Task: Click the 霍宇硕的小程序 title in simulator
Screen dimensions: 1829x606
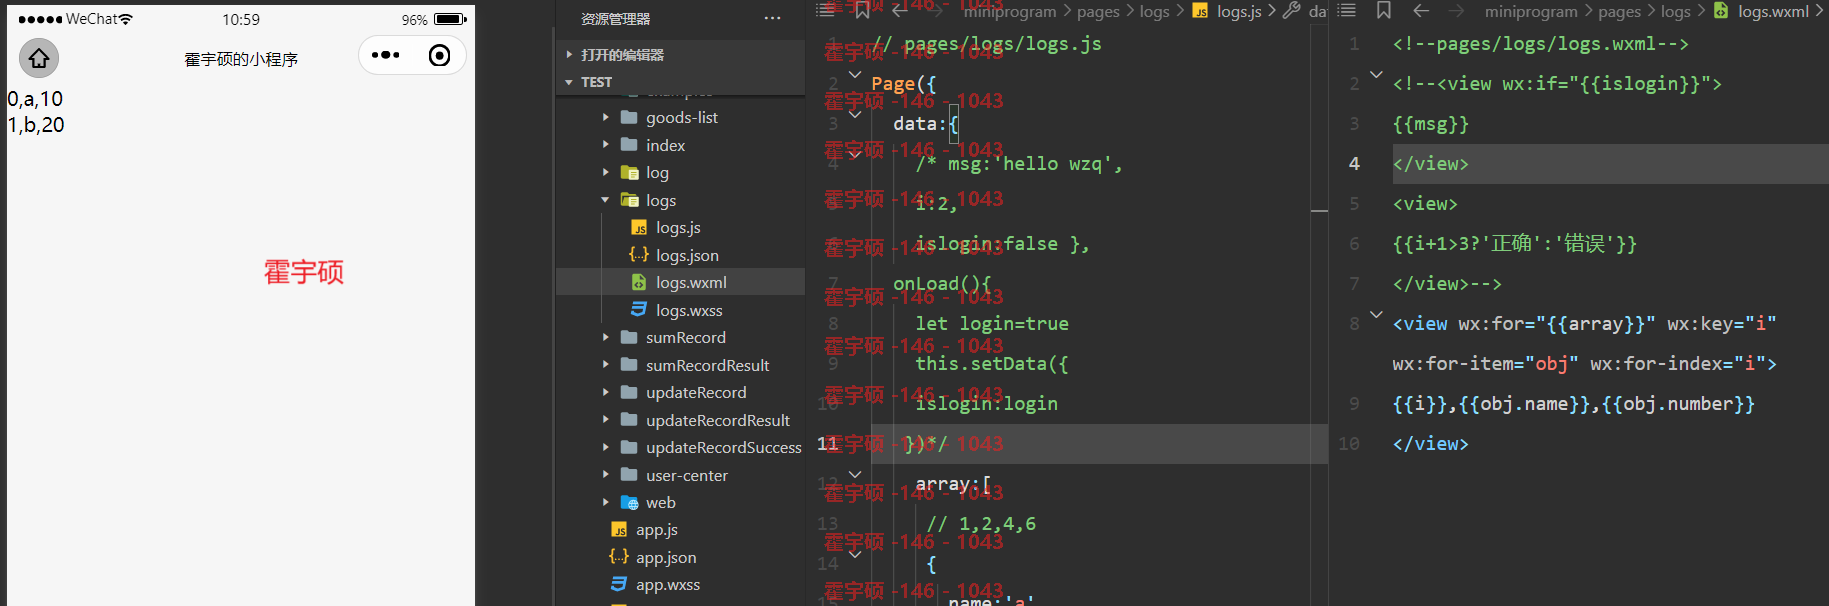Action: [x=241, y=59]
